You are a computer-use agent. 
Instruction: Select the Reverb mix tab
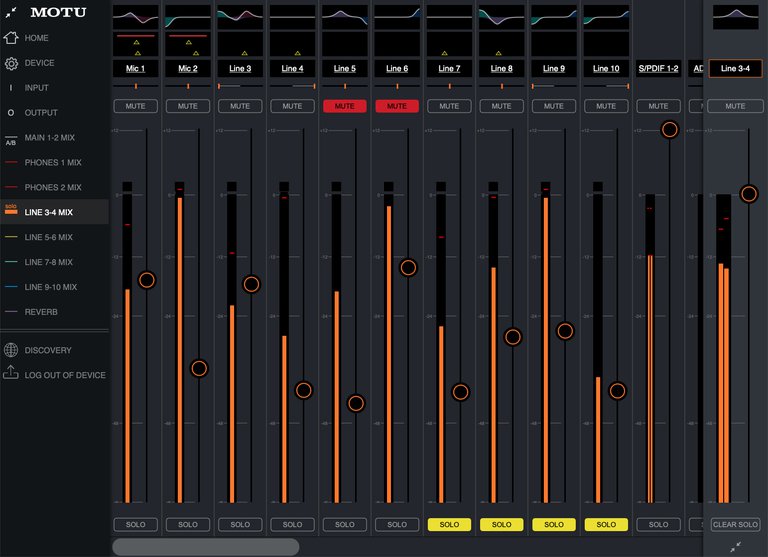pyautogui.click(x=41, y=312)
